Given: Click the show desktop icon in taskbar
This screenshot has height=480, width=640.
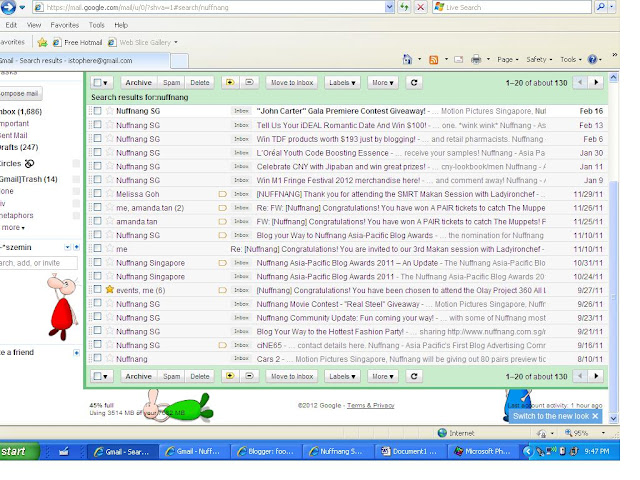Looking at the screenshot, I should click(64, 451).
